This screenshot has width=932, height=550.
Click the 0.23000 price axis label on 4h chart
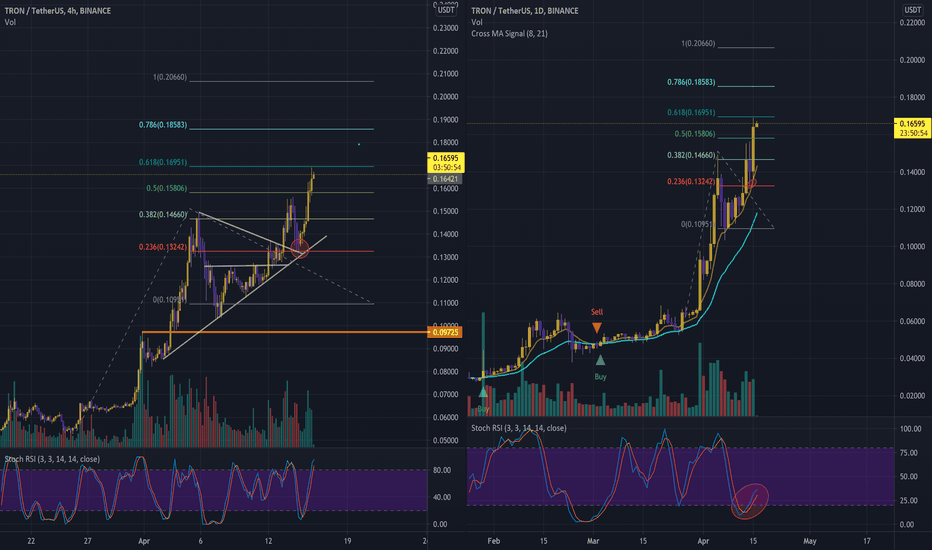(445, 28)
